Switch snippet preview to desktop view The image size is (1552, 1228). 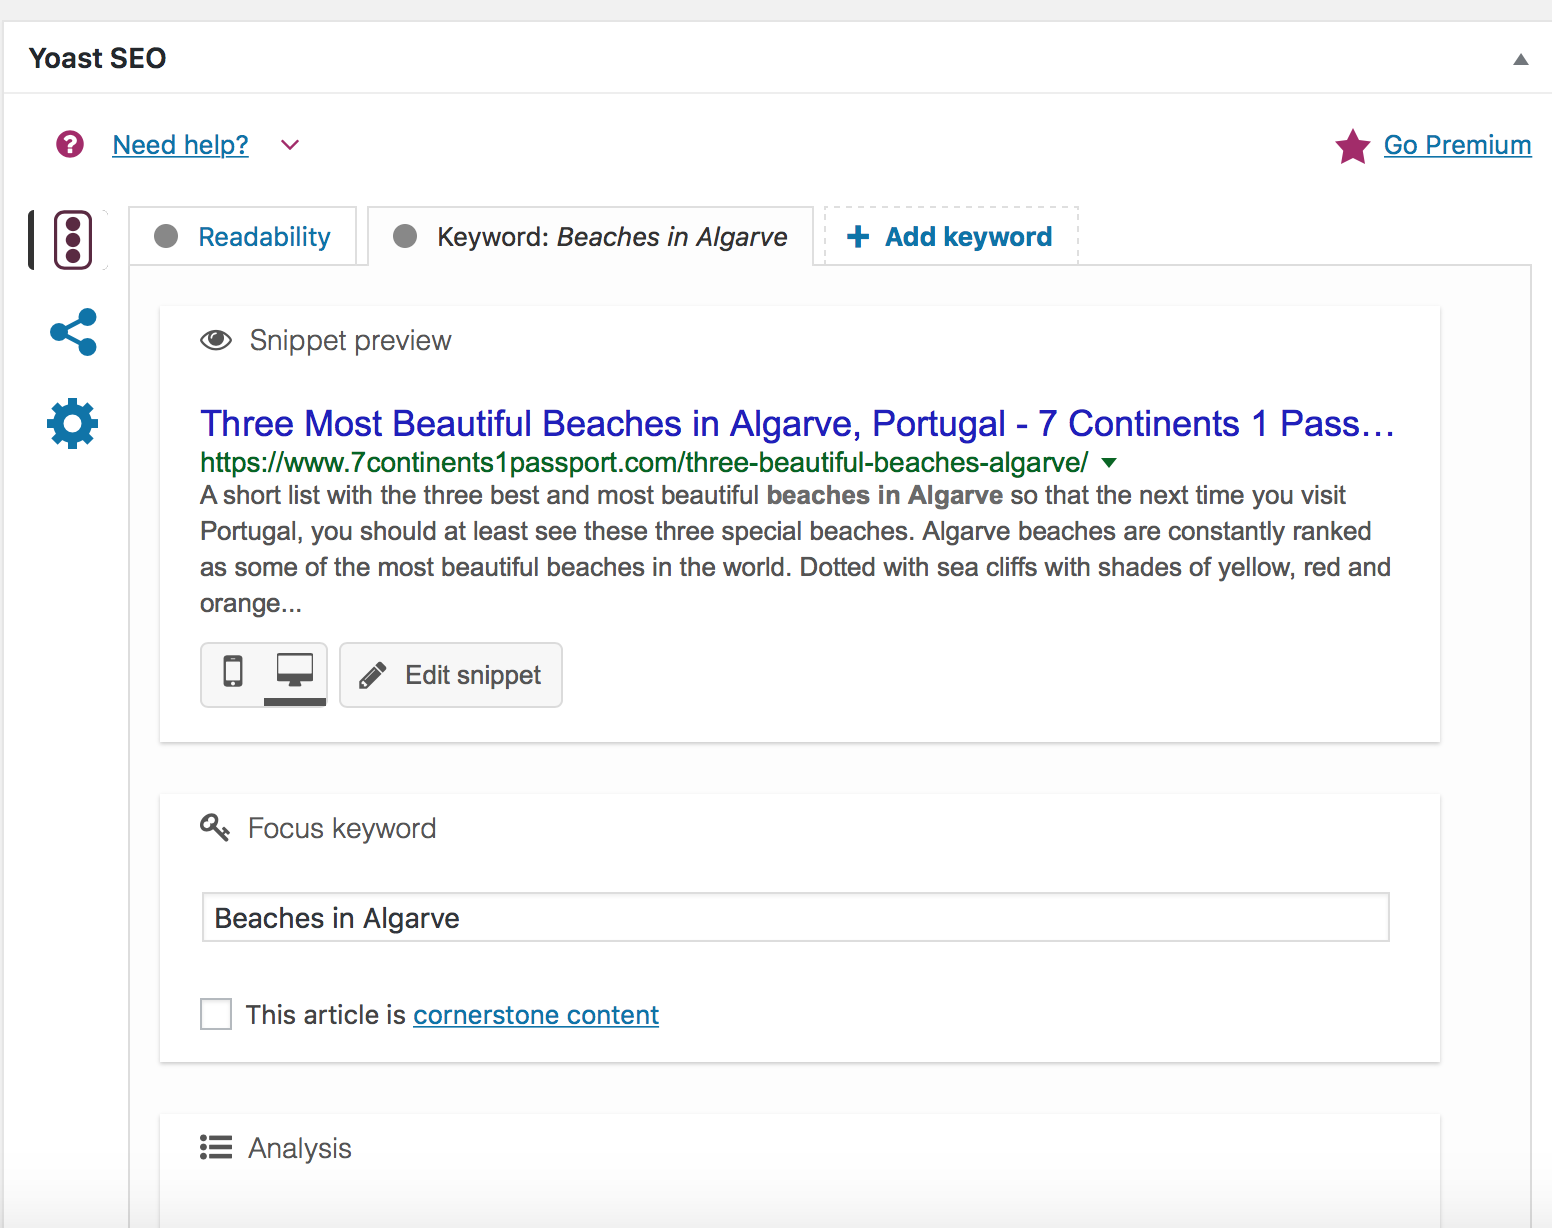295,672
